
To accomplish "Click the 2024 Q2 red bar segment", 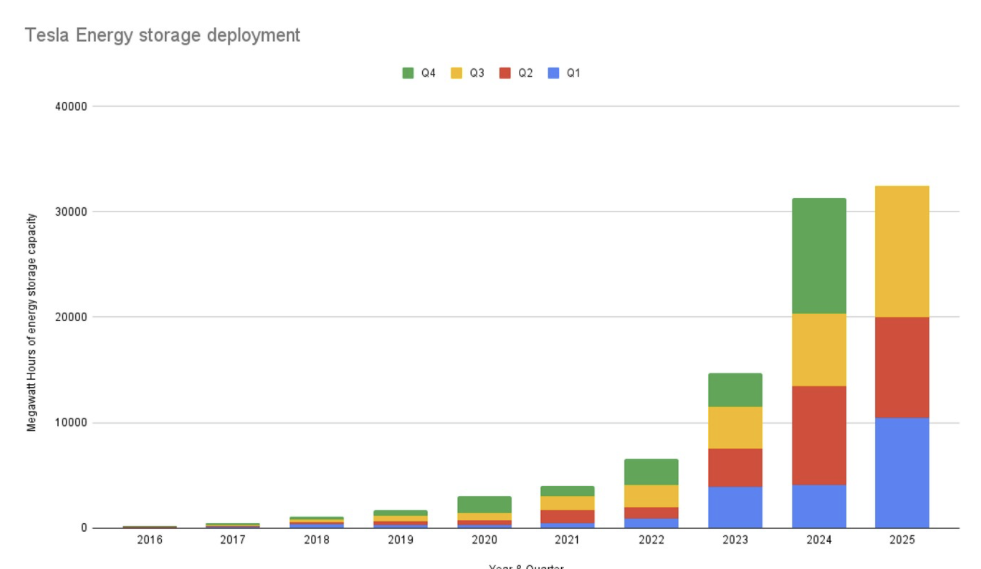I will pyautogui.click(x=818, y=435).
